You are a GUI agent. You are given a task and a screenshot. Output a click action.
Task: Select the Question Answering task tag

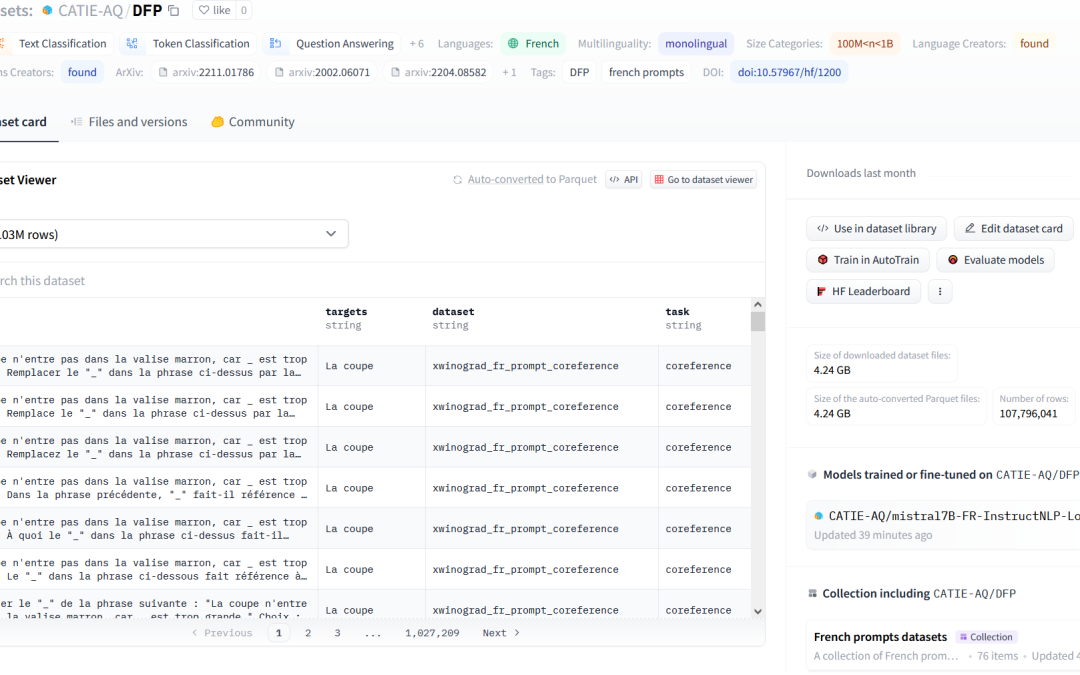pyautogui.click(x=332, y=43)
